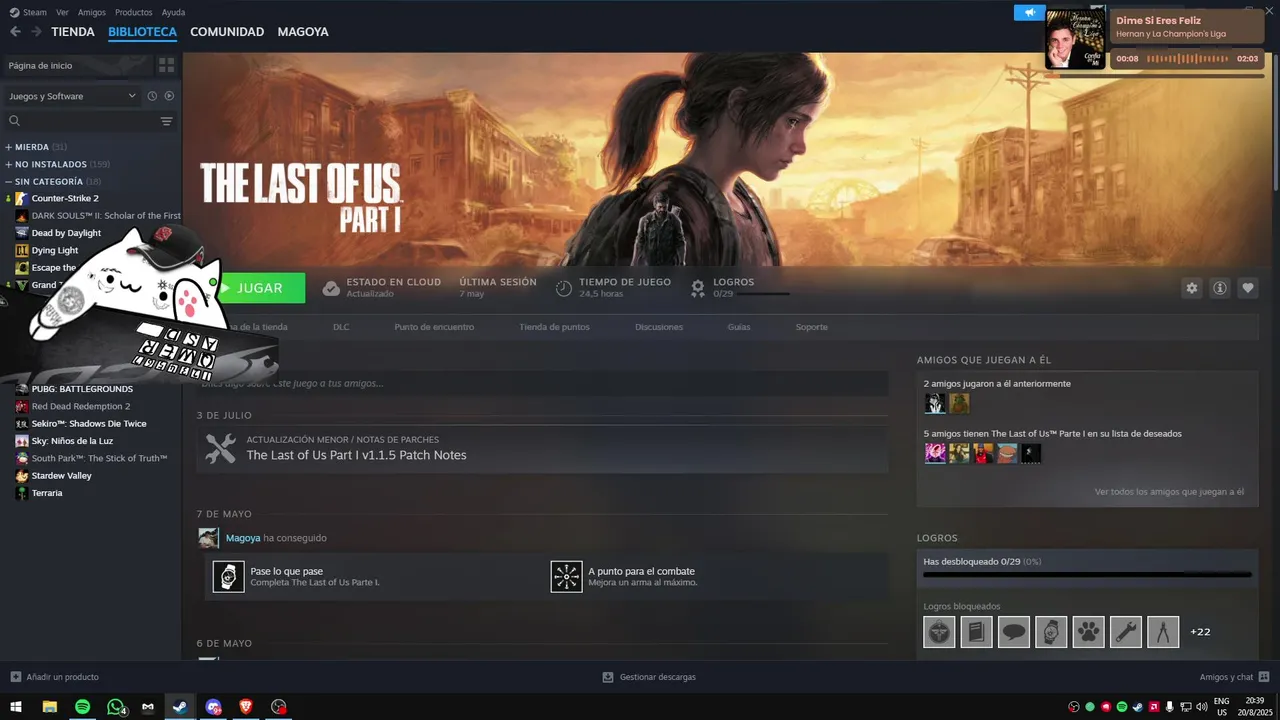
Task: Go to TIENDA tab
Action: click(x=73, y=32)
